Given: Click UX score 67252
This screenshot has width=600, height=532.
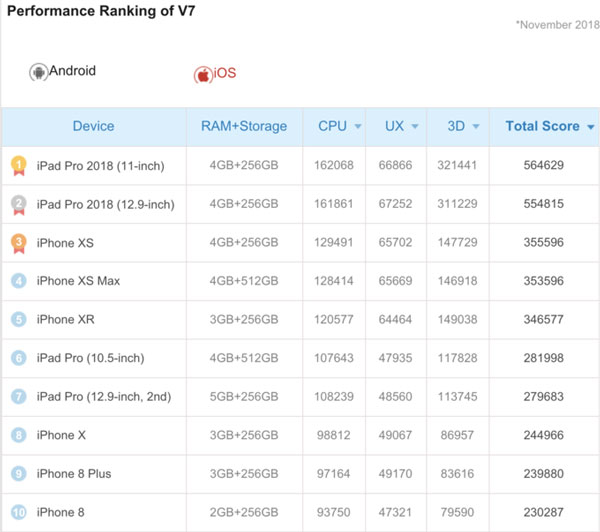Looking at the screenshot, I should click(395, 204).
